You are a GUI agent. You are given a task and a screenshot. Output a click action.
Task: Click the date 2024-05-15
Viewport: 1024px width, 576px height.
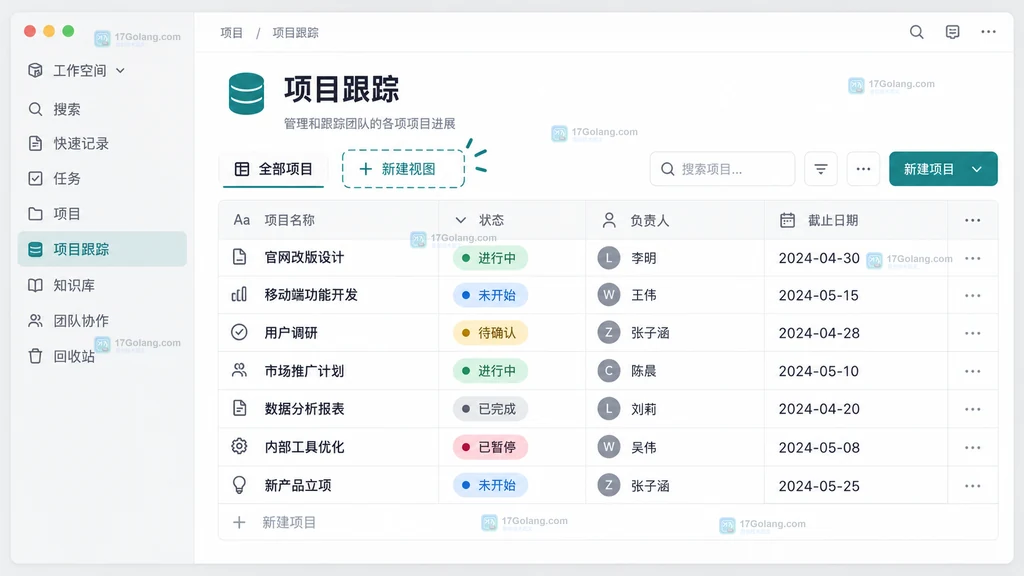point(818,295)
